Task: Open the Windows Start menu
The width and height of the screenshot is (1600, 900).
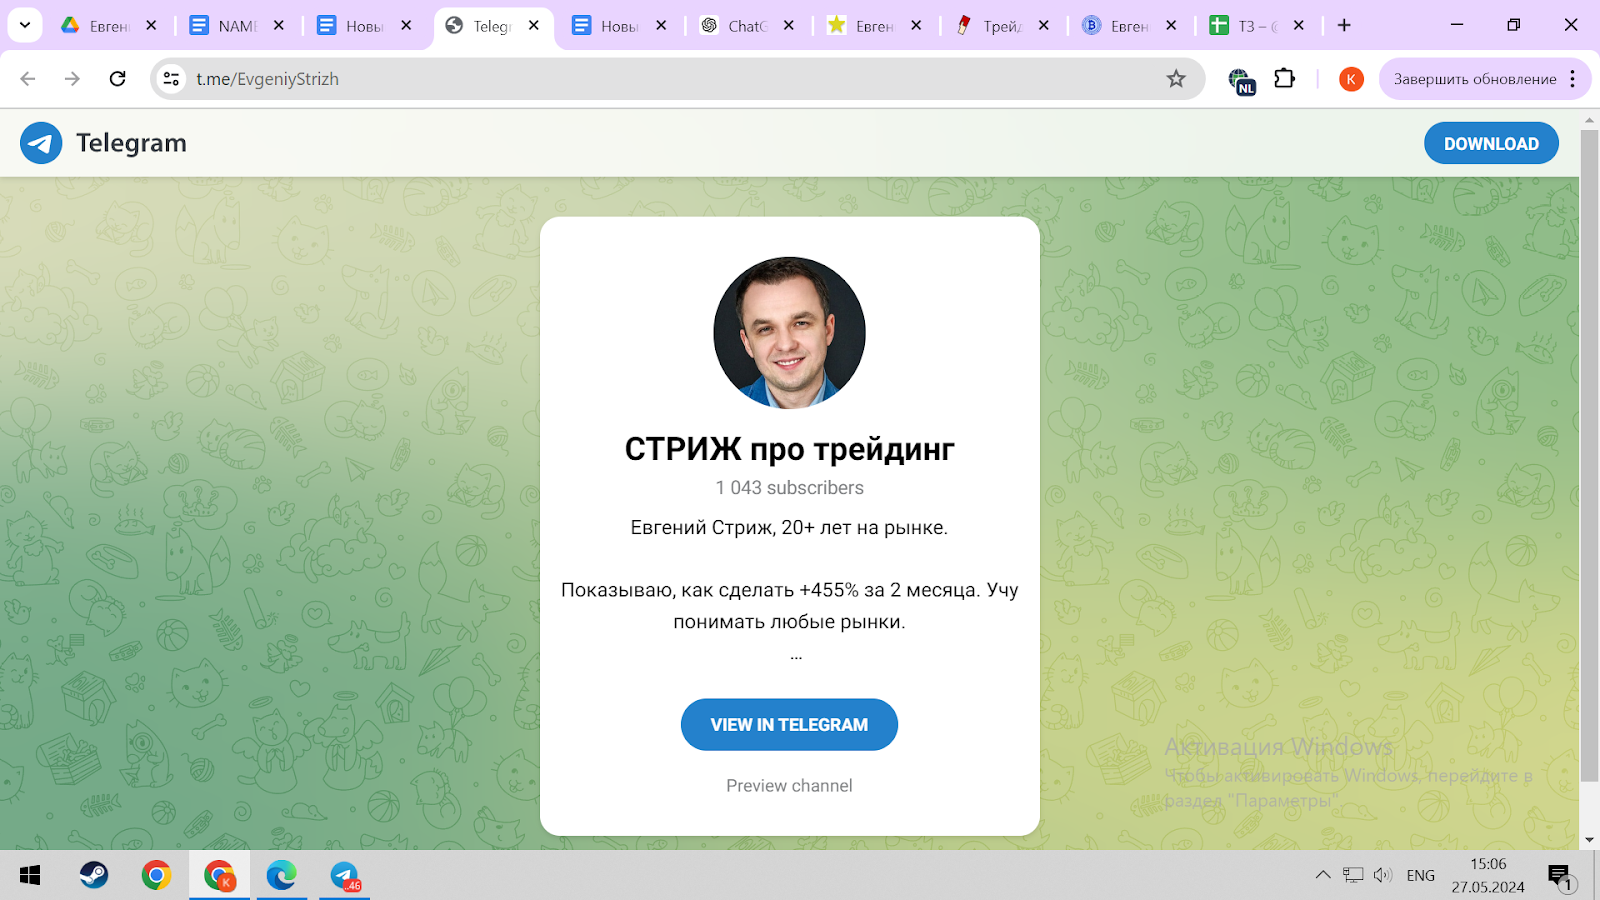Action: tap(30, 876)
